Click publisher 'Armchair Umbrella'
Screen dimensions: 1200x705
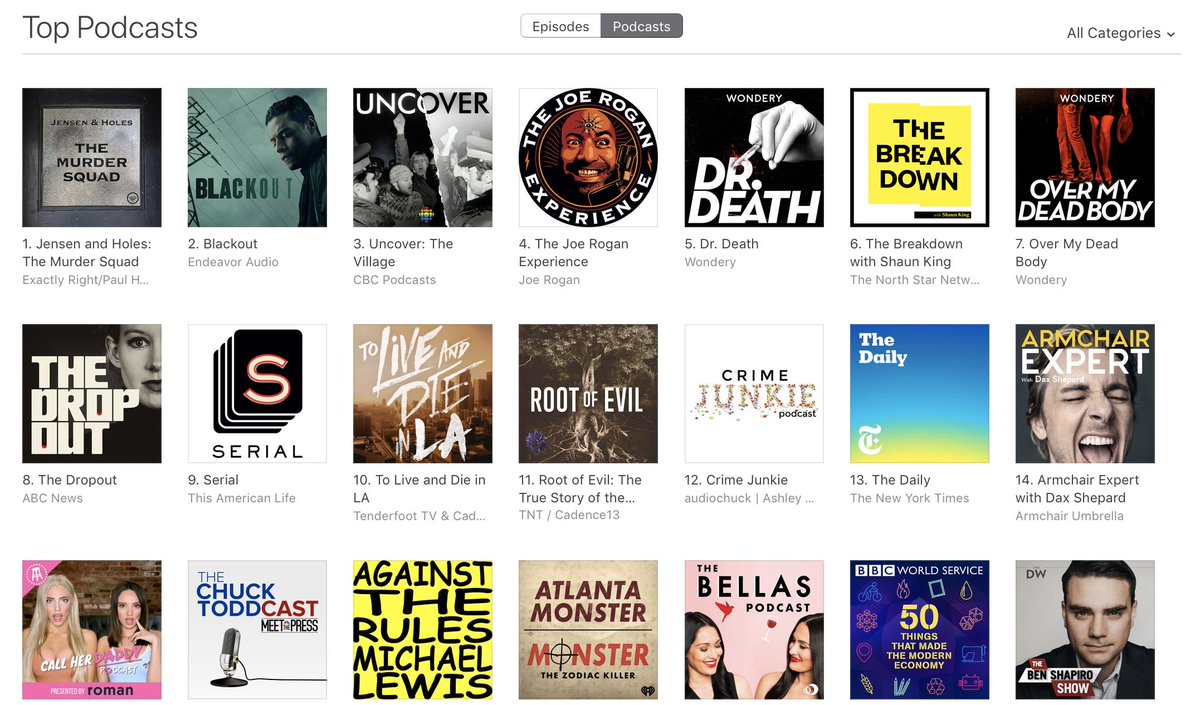1070,516
